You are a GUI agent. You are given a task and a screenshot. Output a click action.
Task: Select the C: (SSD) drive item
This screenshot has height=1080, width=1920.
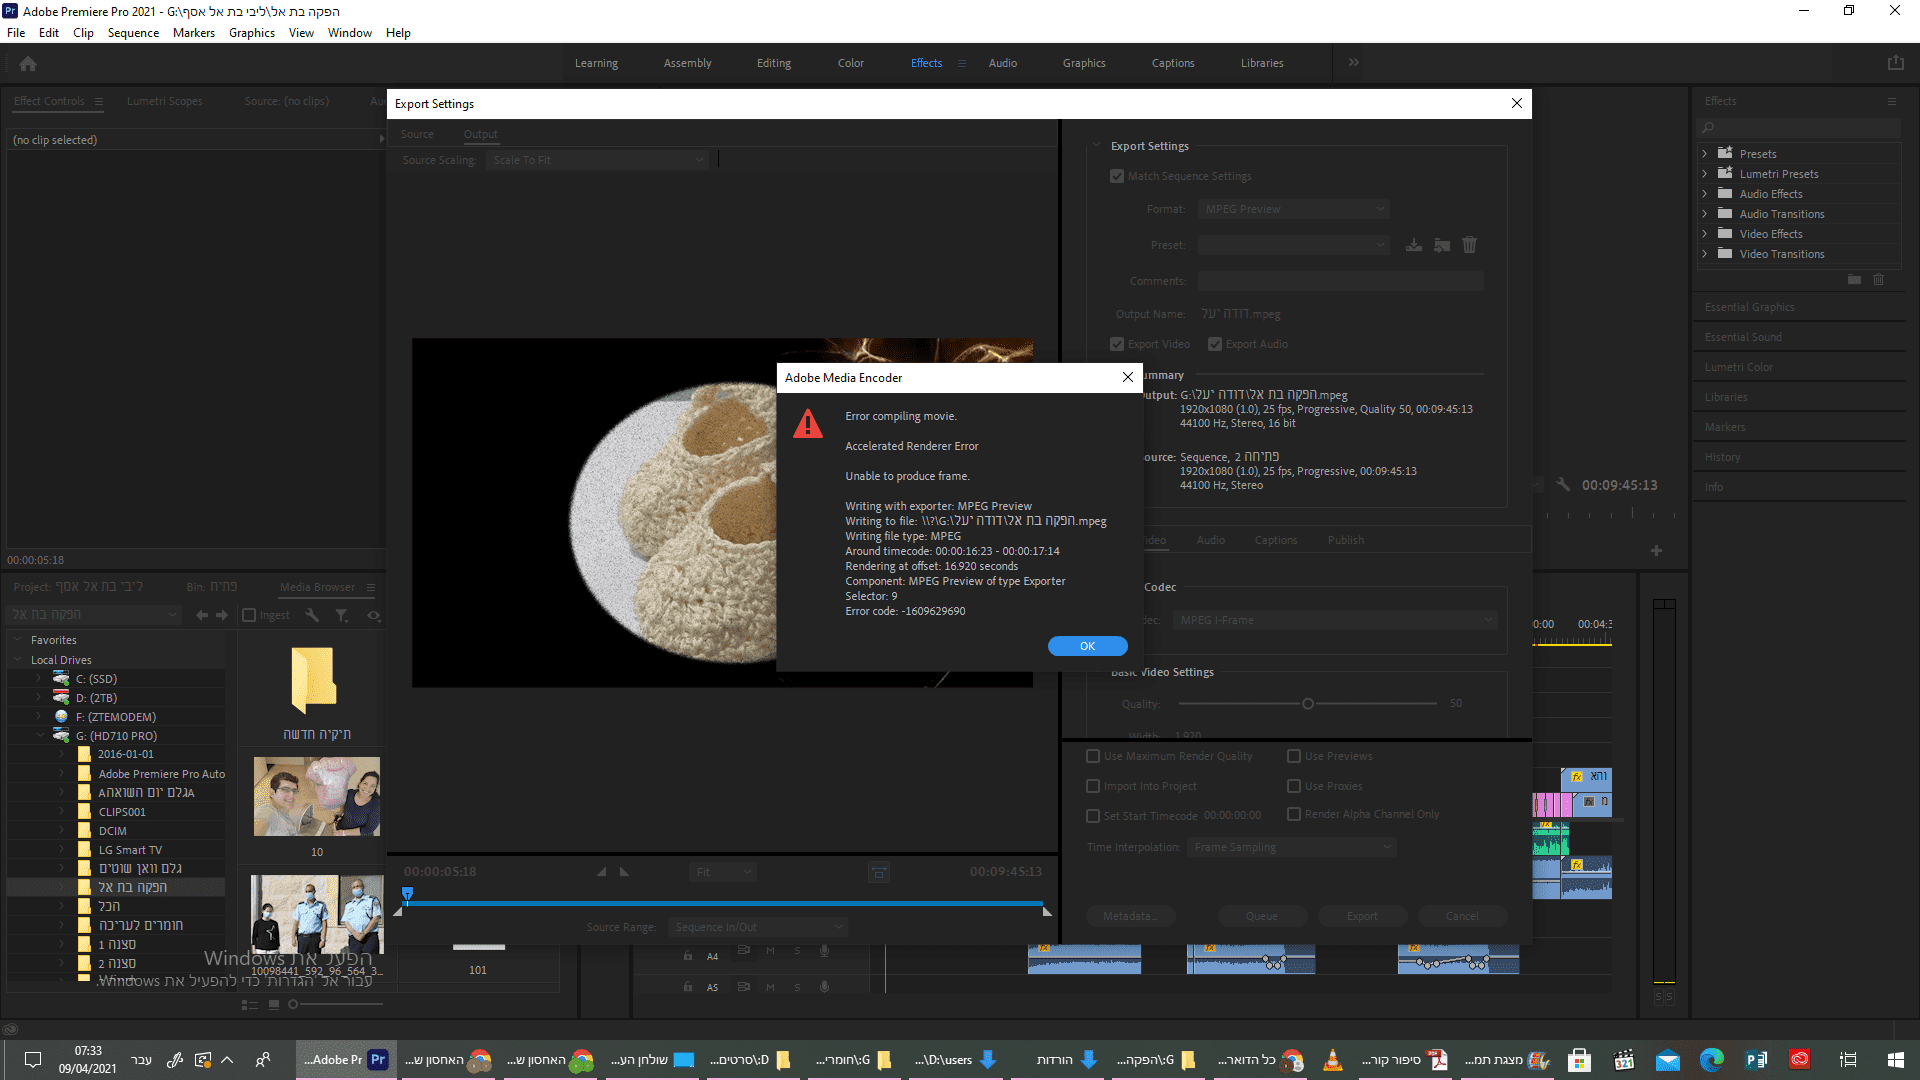click(x=96, y=679)
